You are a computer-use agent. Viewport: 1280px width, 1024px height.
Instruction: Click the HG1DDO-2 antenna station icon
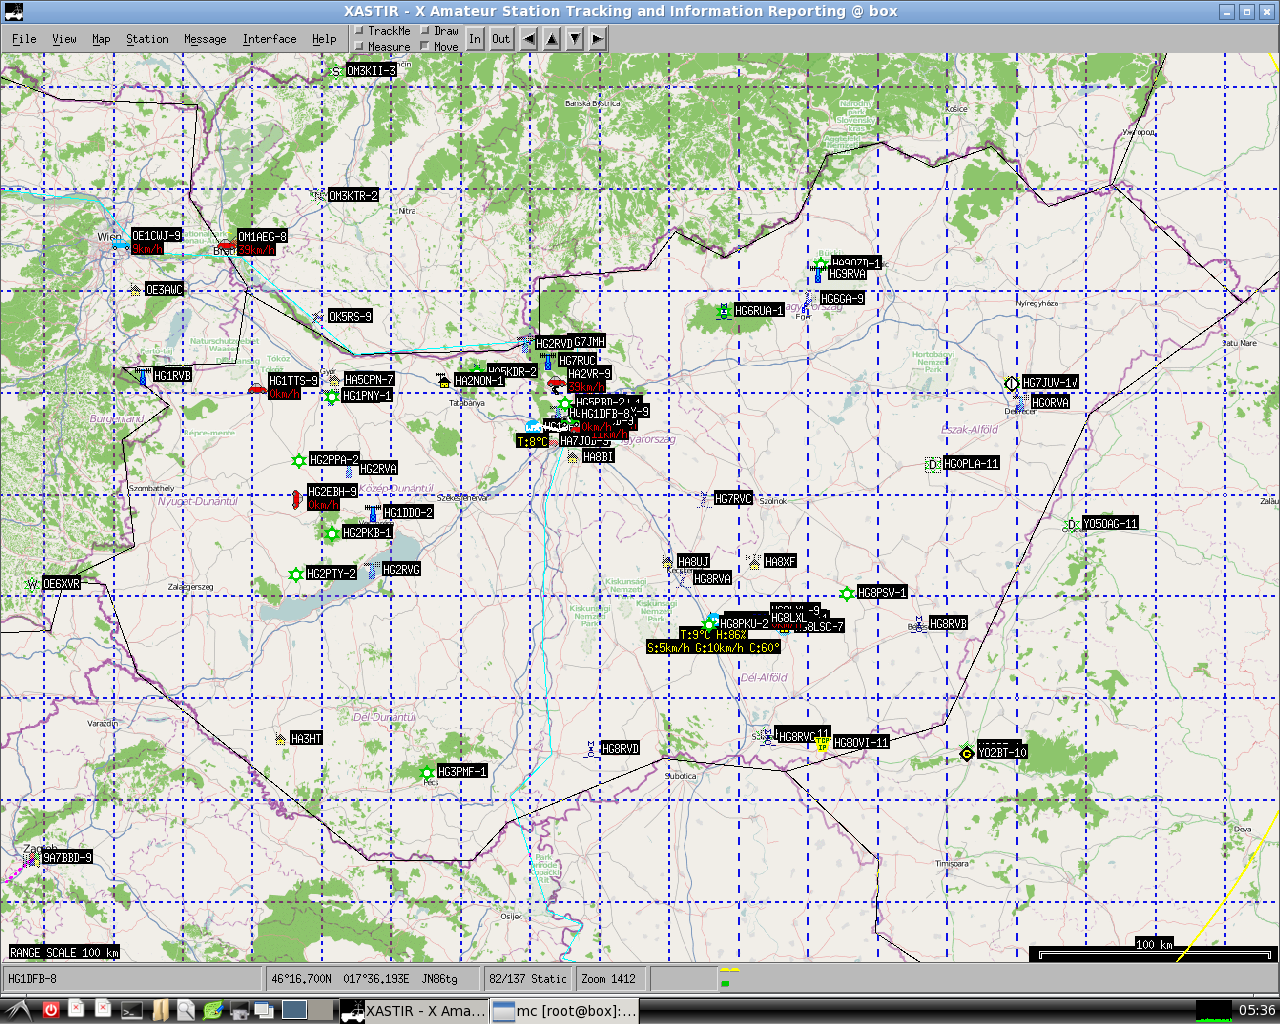[373, 513]
